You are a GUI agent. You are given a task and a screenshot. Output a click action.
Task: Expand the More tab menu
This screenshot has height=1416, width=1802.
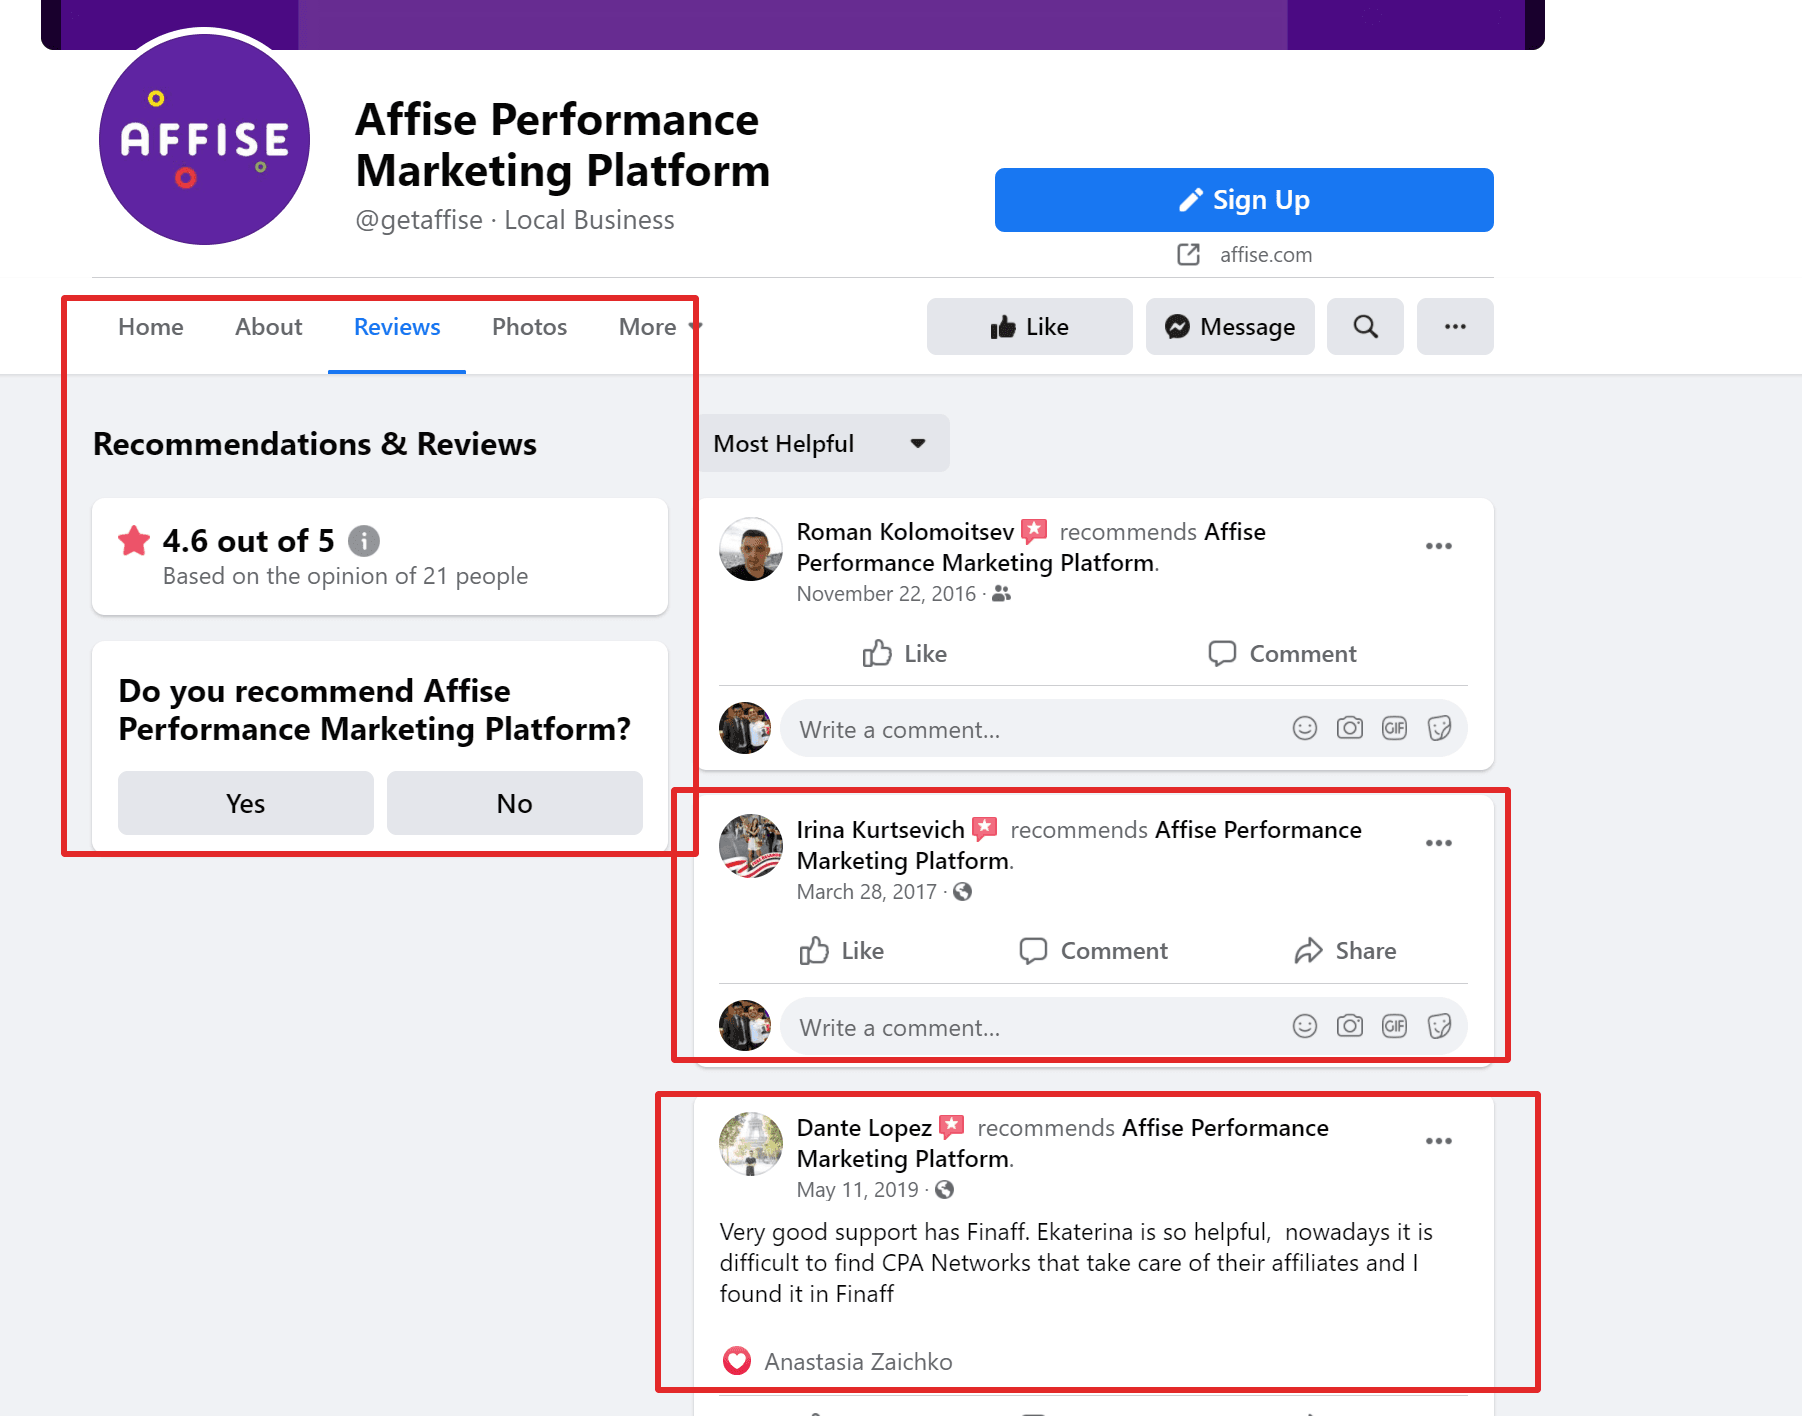tap(660, 327)
